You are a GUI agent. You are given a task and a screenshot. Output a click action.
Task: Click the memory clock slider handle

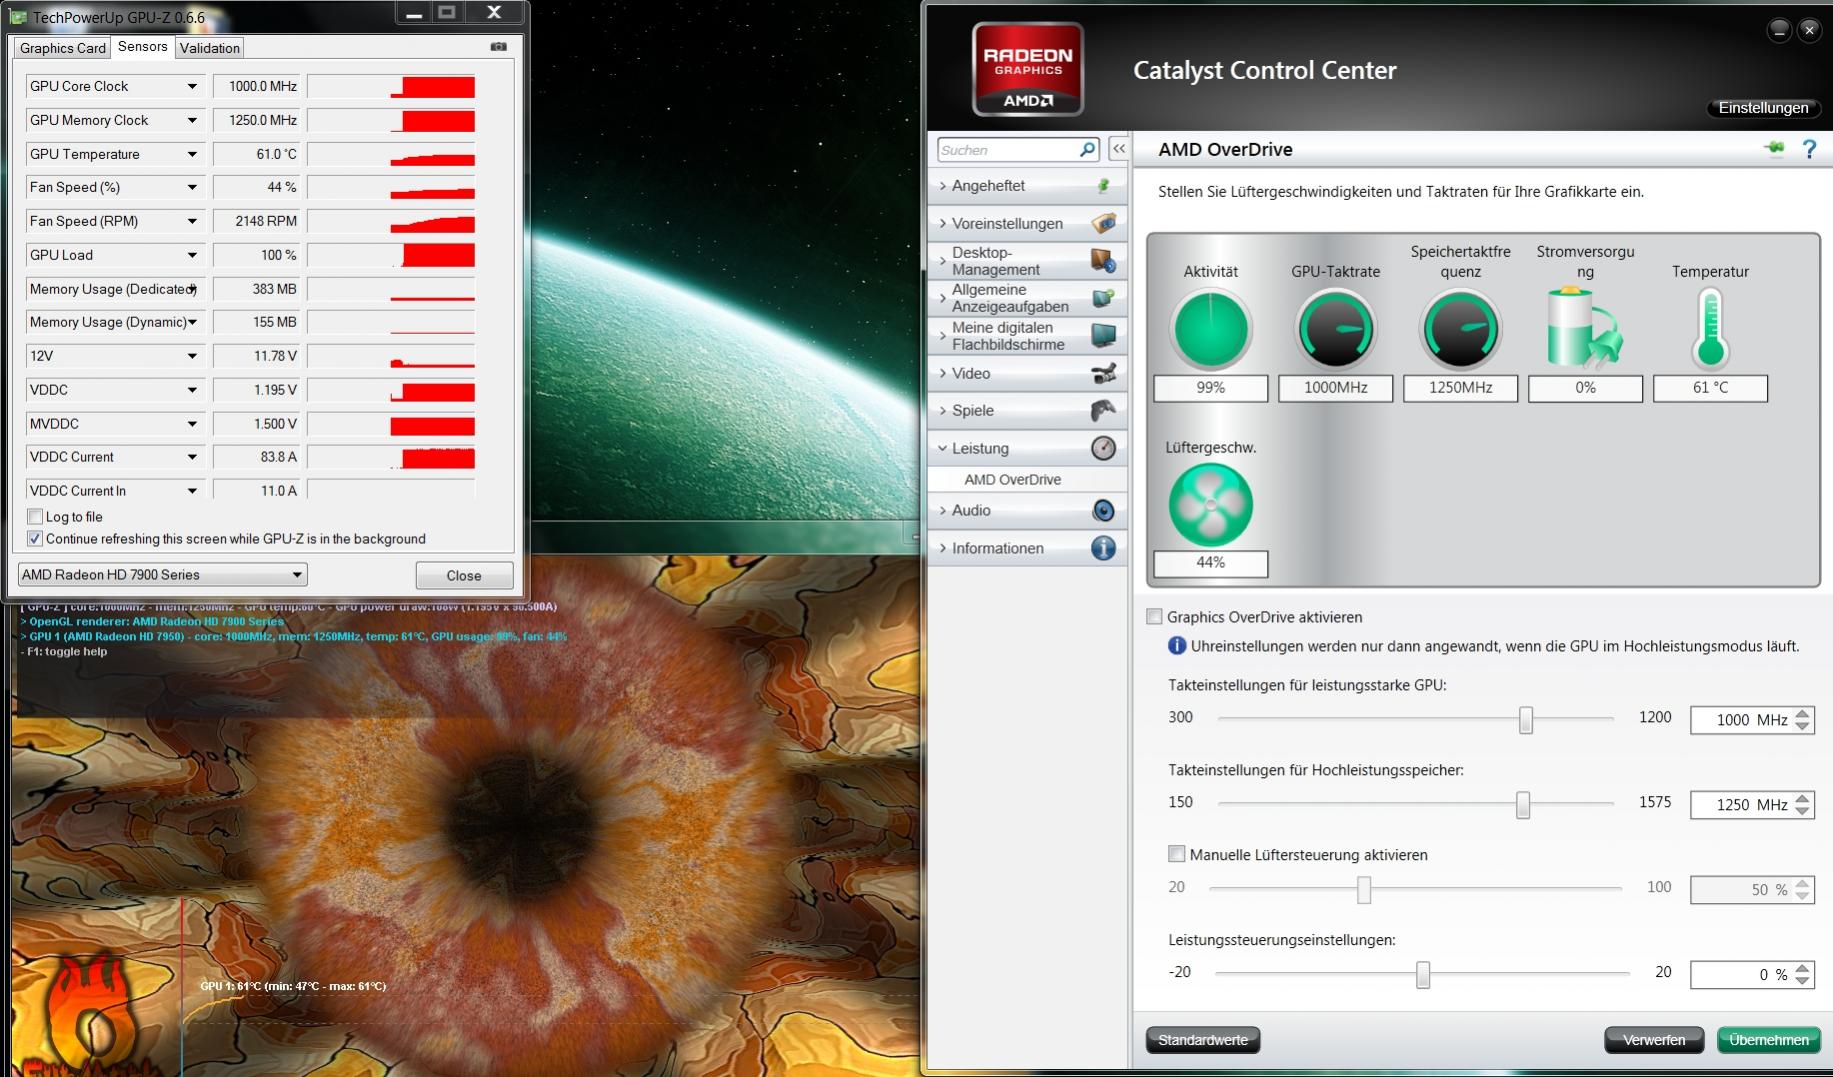pyautogui.click(x=1523, y=805)
